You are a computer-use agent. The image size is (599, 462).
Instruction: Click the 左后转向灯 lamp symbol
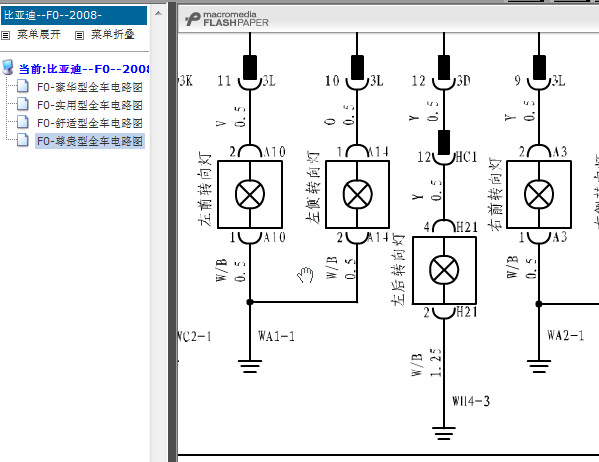tap(444, 270)
